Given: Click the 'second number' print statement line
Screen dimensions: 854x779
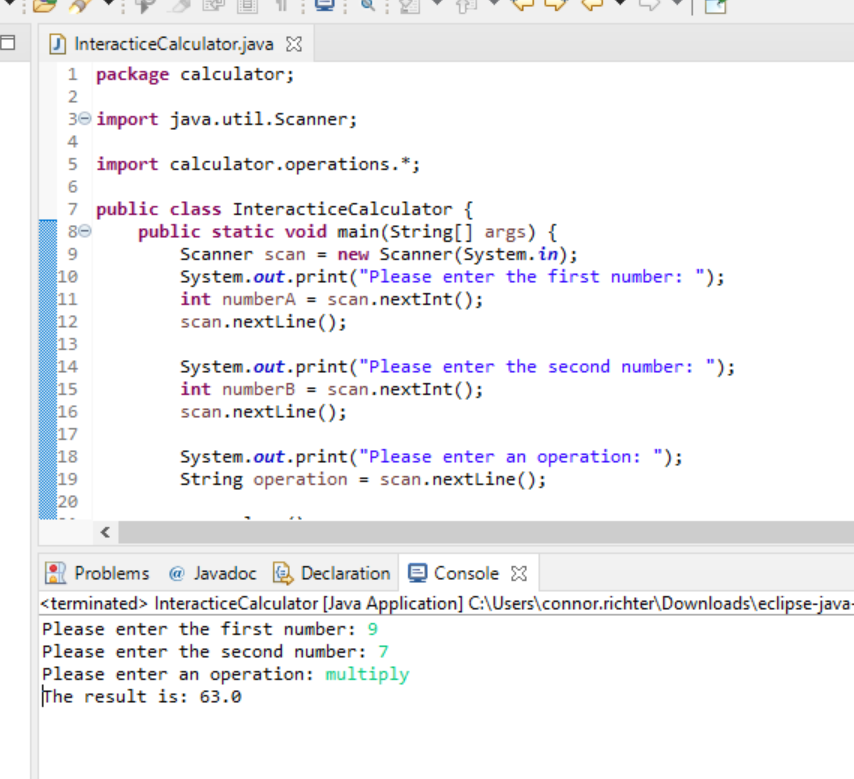Looking at the screenshot, I should [458, 367].
